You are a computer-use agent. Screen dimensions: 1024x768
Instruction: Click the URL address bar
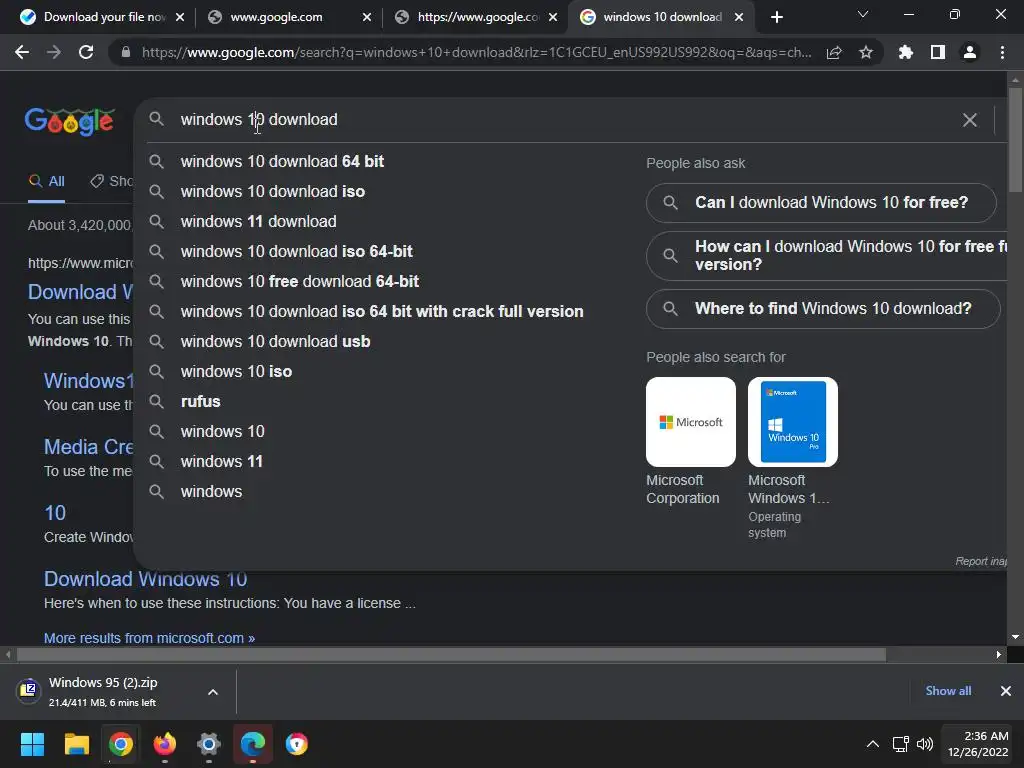pyautogui.click(x=477, y=52)
